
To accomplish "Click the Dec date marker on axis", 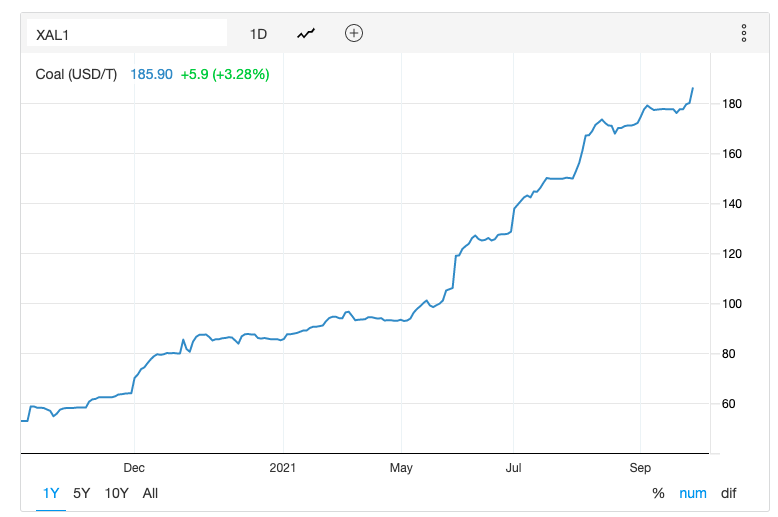I will click(134, 467).
